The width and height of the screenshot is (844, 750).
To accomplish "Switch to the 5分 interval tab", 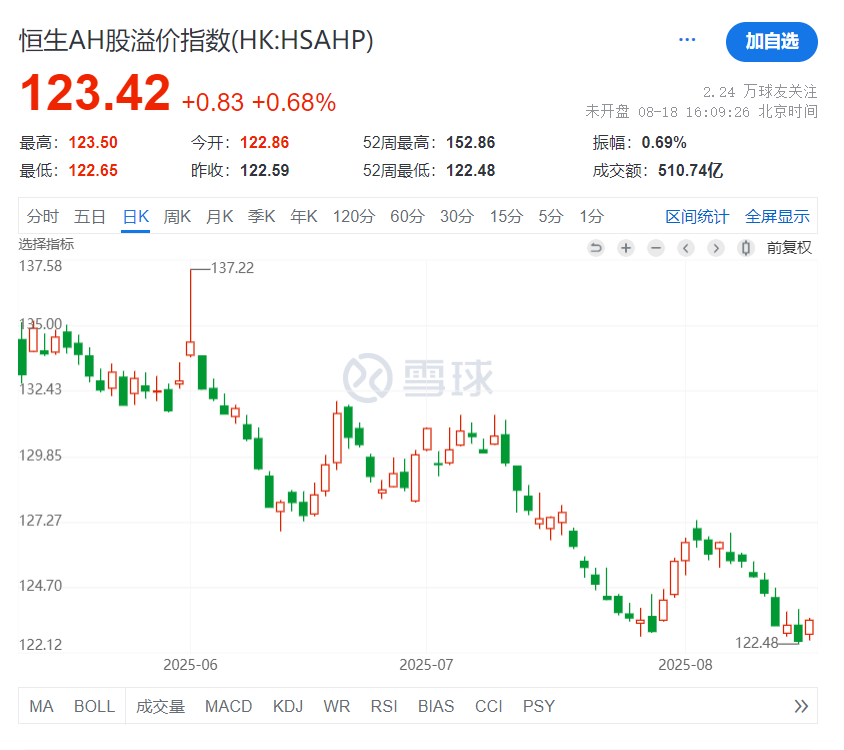I will tap(551, 216).
